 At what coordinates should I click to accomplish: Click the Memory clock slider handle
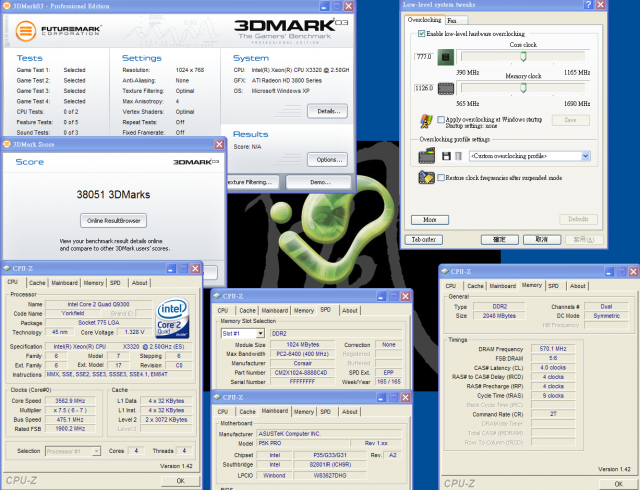523,87
